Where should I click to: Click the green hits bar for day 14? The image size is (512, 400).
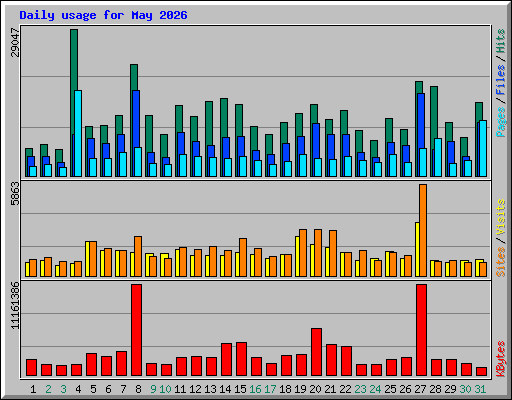point(224,117)
